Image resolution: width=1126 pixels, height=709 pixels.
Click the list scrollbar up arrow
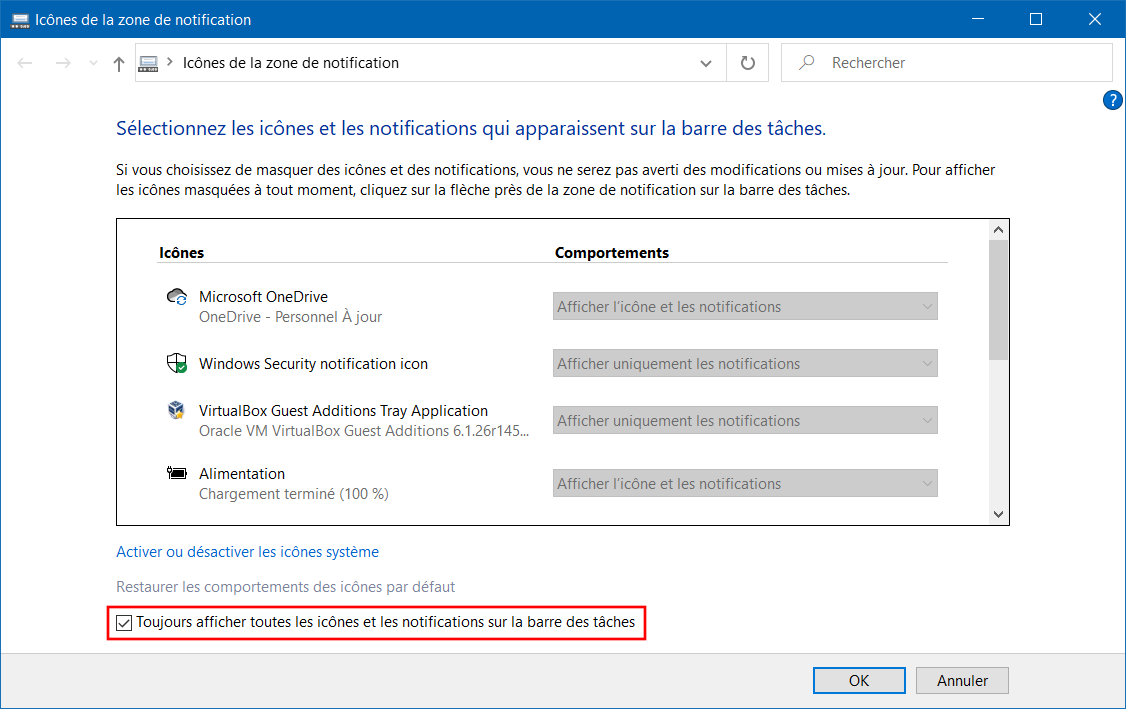998,230
